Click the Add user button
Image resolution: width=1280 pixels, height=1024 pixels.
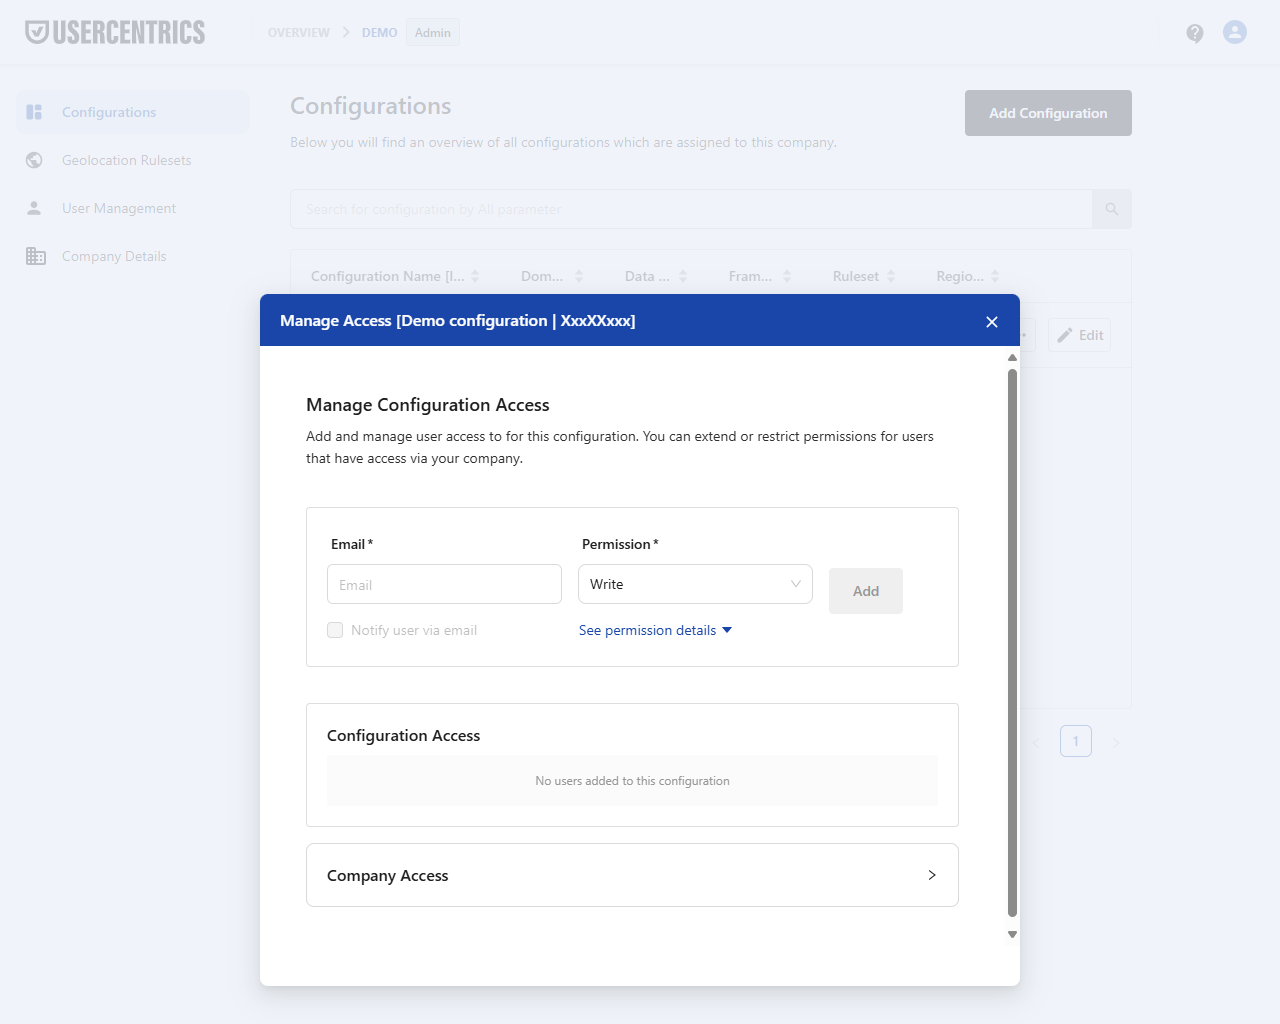pyautogui.click(x=866, y=591)
